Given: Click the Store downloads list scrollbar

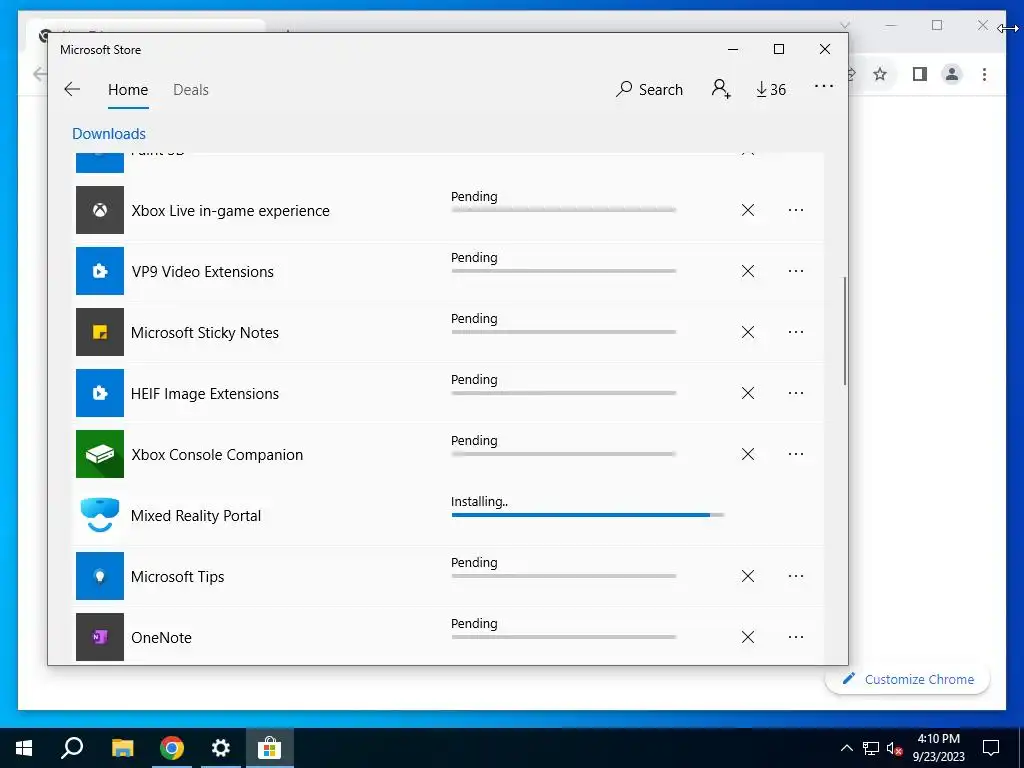Looking at the screenshot, I should (844, 331).
